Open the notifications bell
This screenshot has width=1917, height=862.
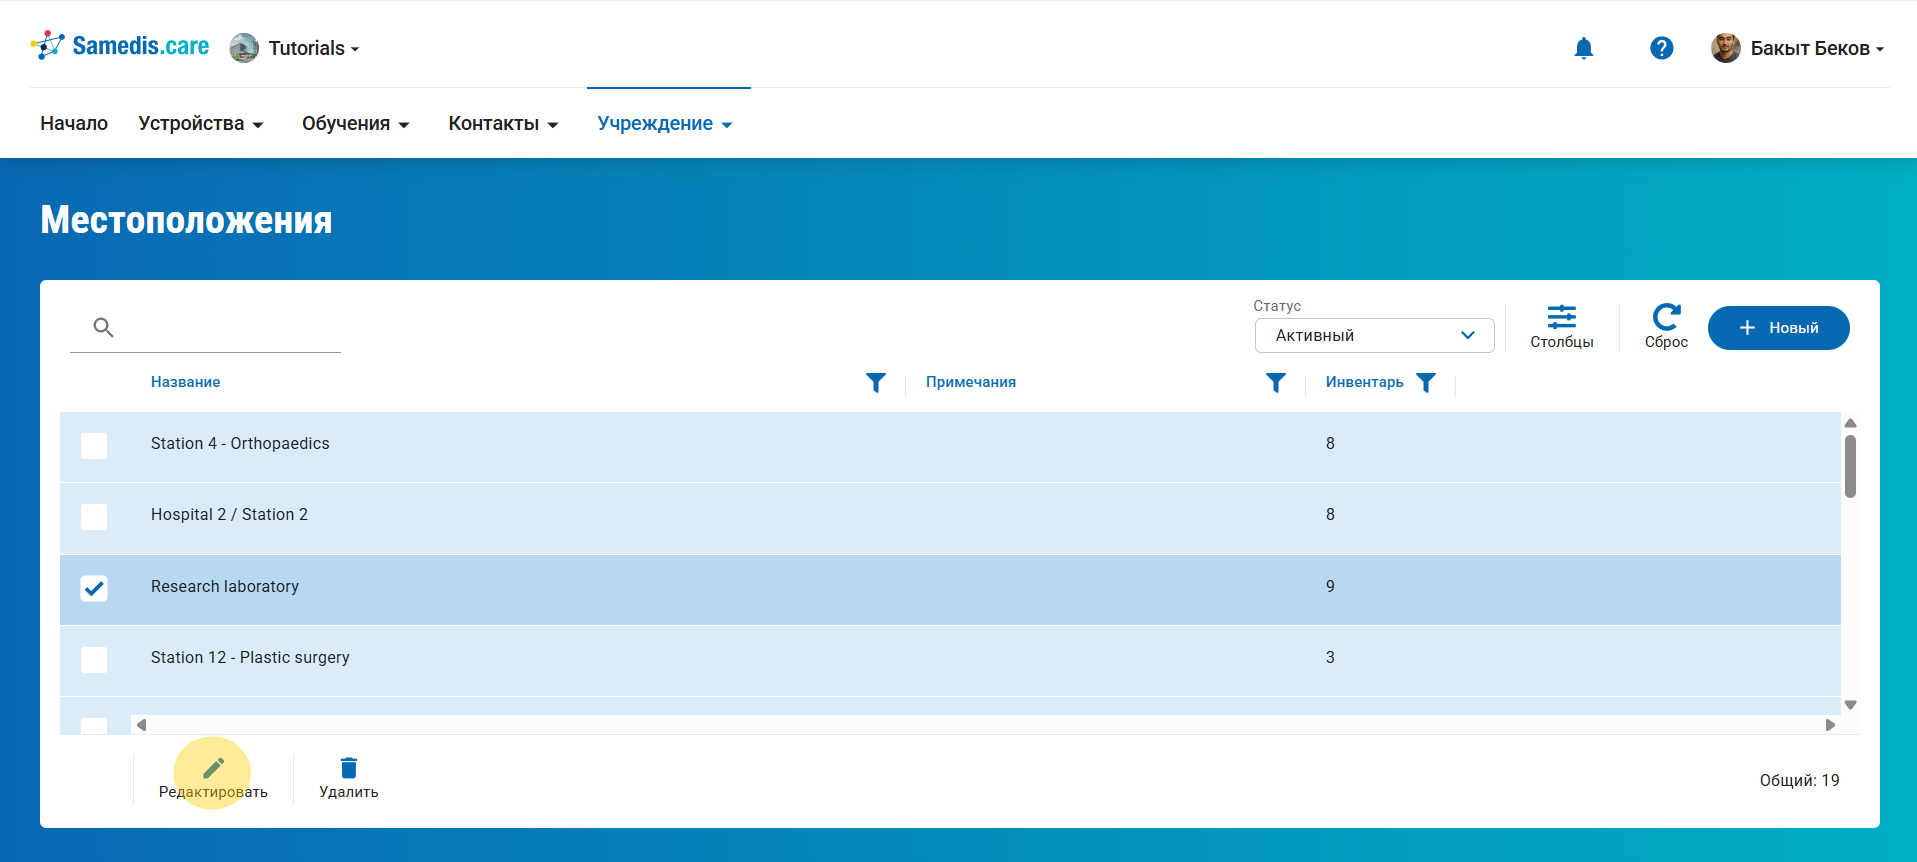click(1583, 48)
